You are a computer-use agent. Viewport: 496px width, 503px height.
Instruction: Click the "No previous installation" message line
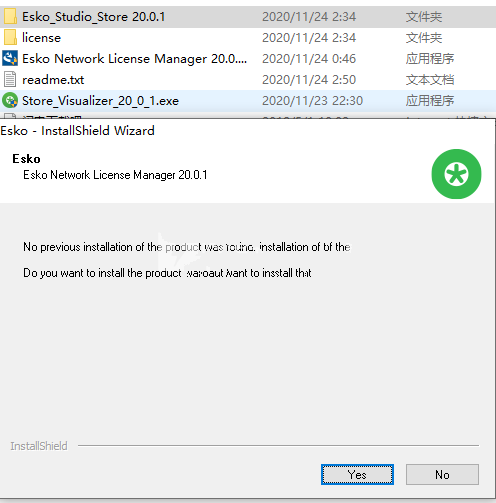tap(187, 247)
